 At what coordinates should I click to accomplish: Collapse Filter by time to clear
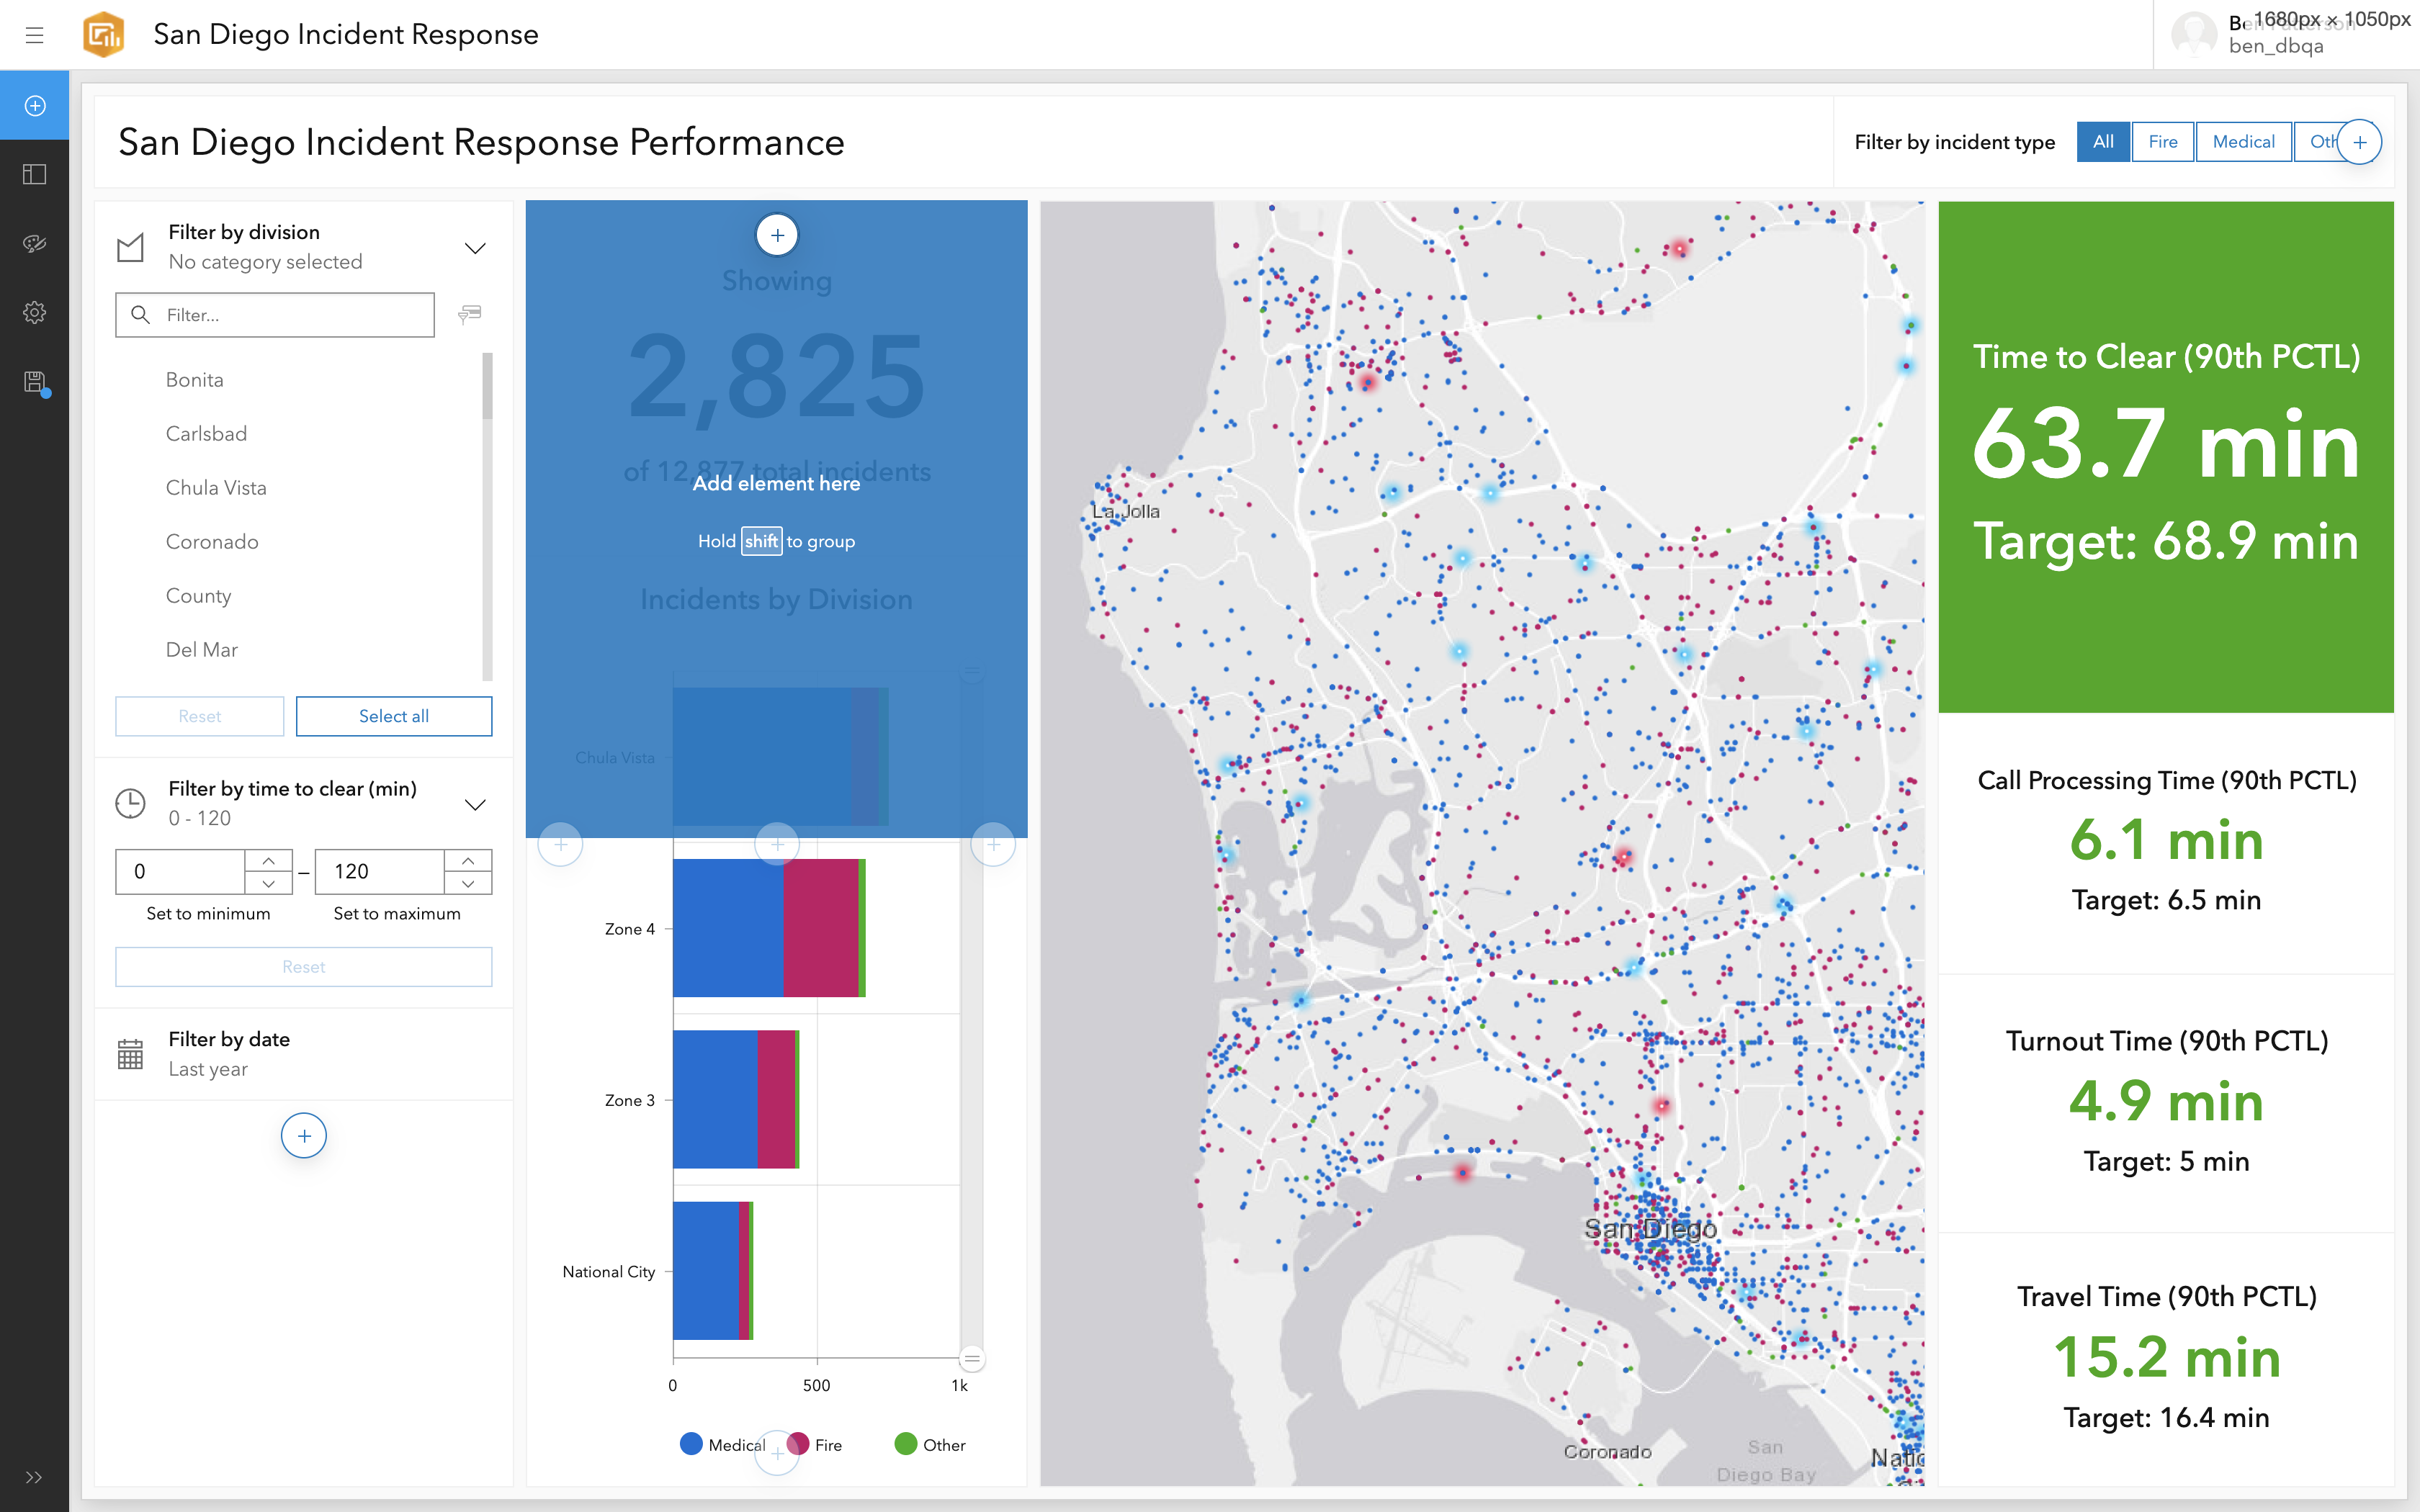click(x=475, y=804)
